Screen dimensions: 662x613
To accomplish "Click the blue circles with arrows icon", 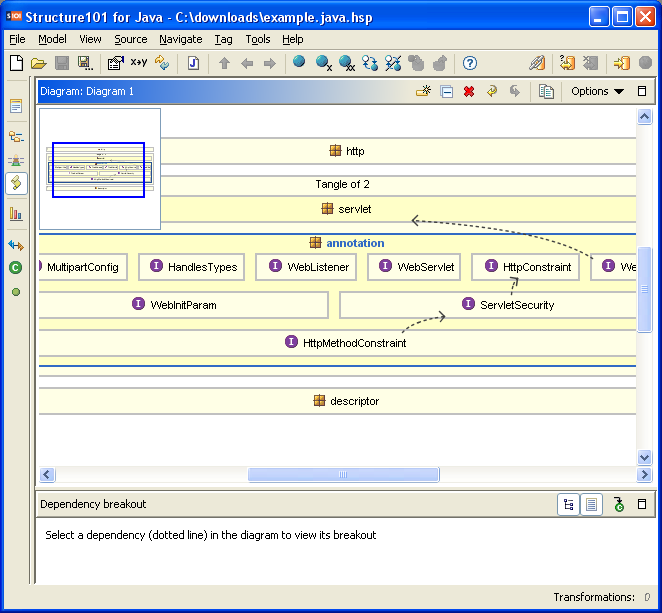I will pyautogui.click(x=370, y=63).
